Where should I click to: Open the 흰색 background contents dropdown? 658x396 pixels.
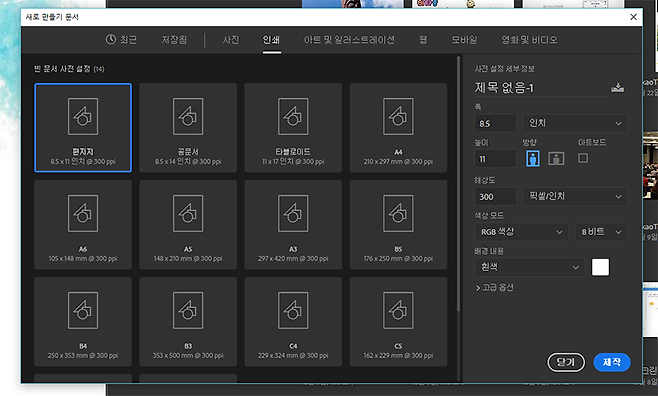tap(530, 267)
